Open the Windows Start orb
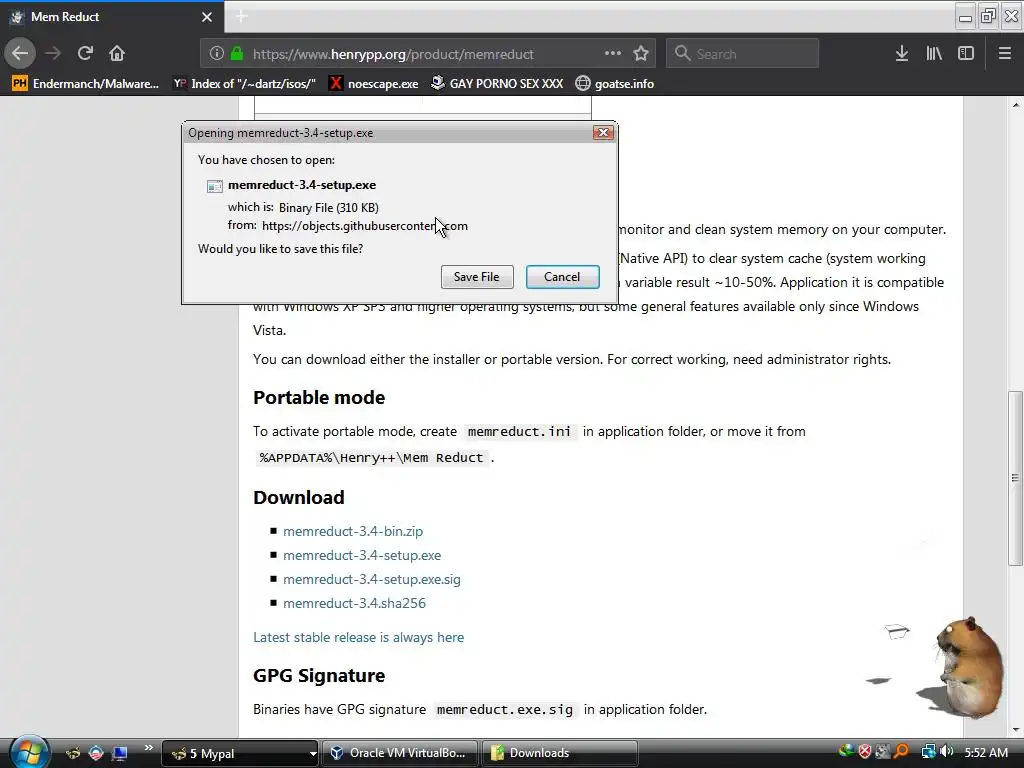Image resolution: width=1024 pixels, height=768 pixels. (29, 752)
